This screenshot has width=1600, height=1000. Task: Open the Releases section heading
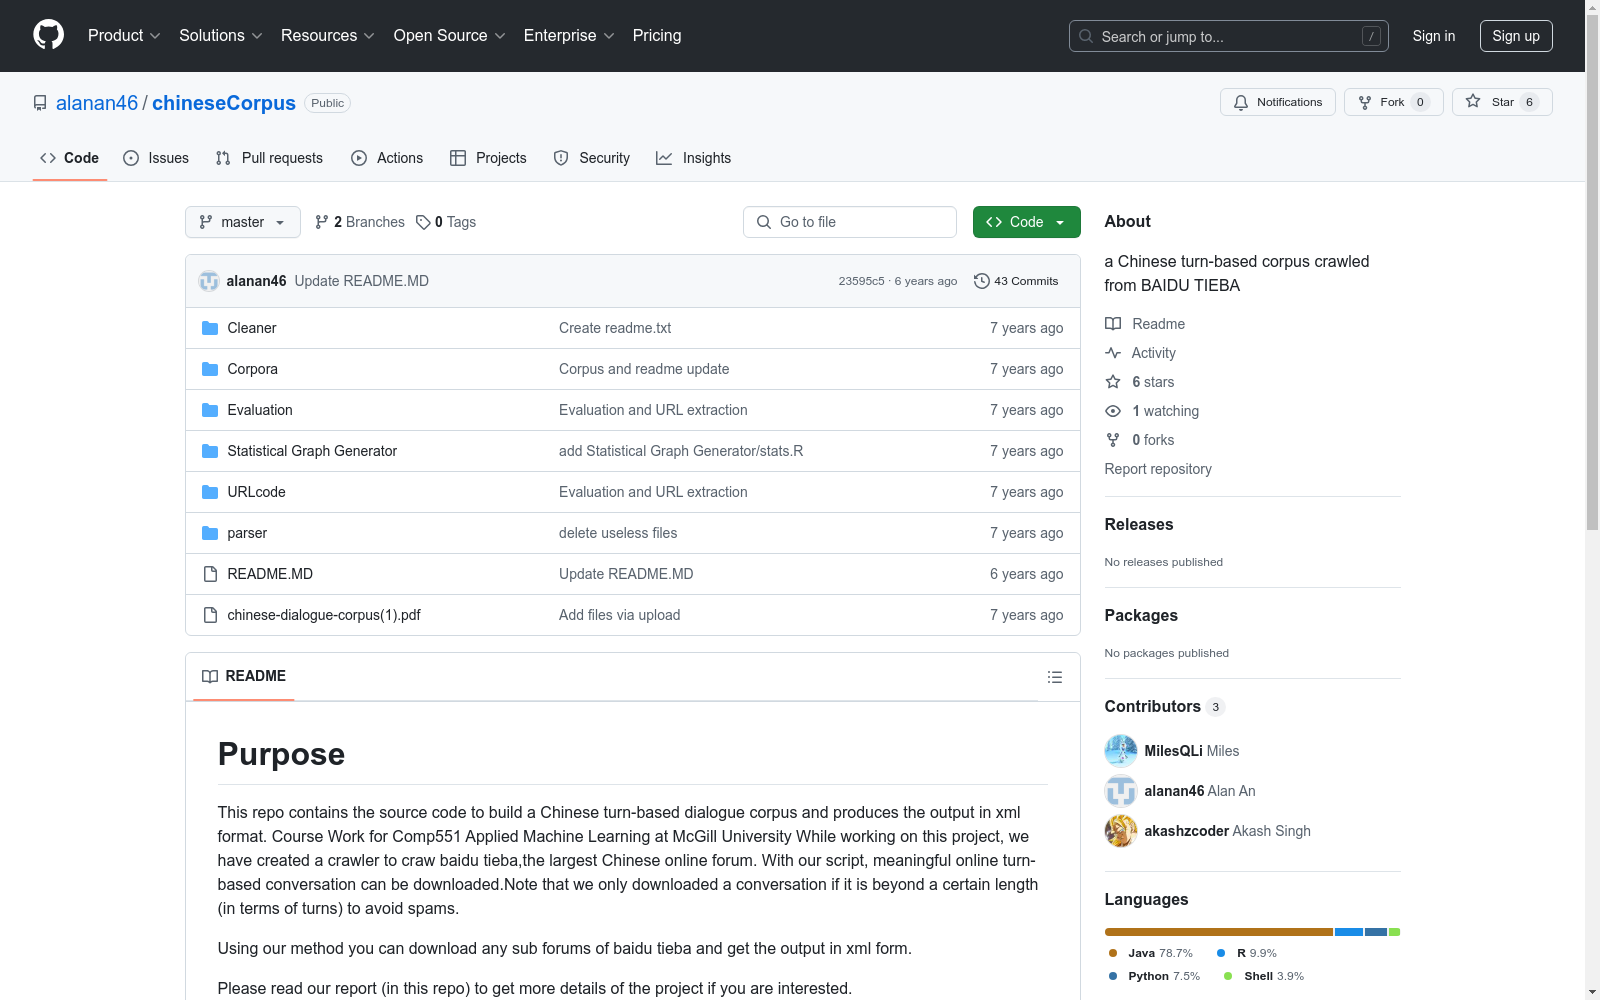(1139, 524)
